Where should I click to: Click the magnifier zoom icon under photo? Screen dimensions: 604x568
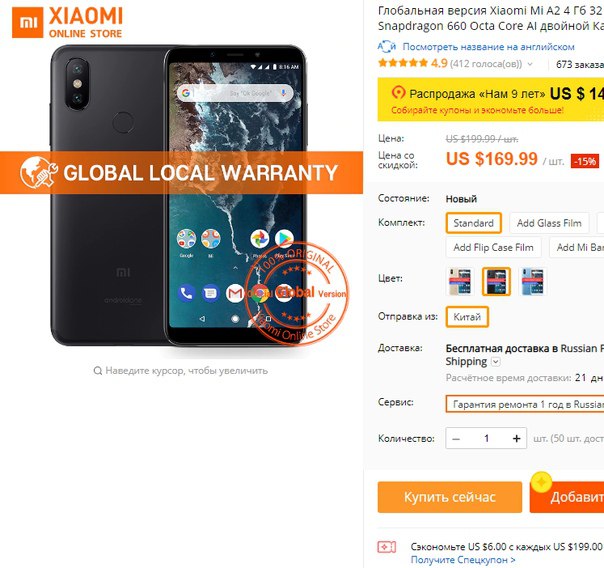point(98,371)
